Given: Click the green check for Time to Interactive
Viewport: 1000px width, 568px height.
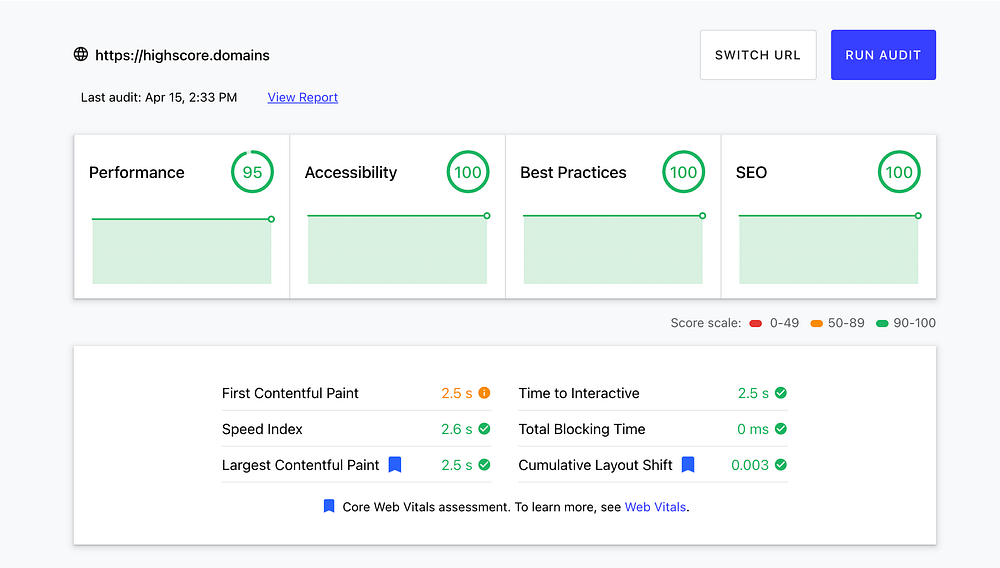Looking at the screenshot, I should pos(781,393).
